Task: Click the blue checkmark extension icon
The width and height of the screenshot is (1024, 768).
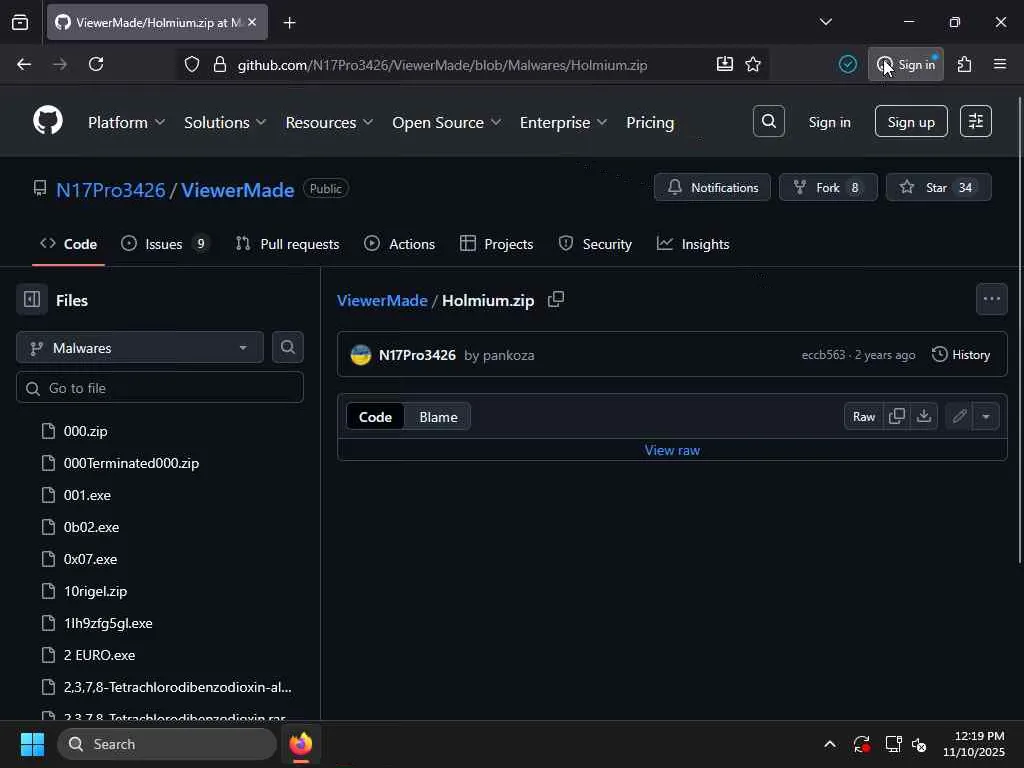Action: [x=848, y=64]
